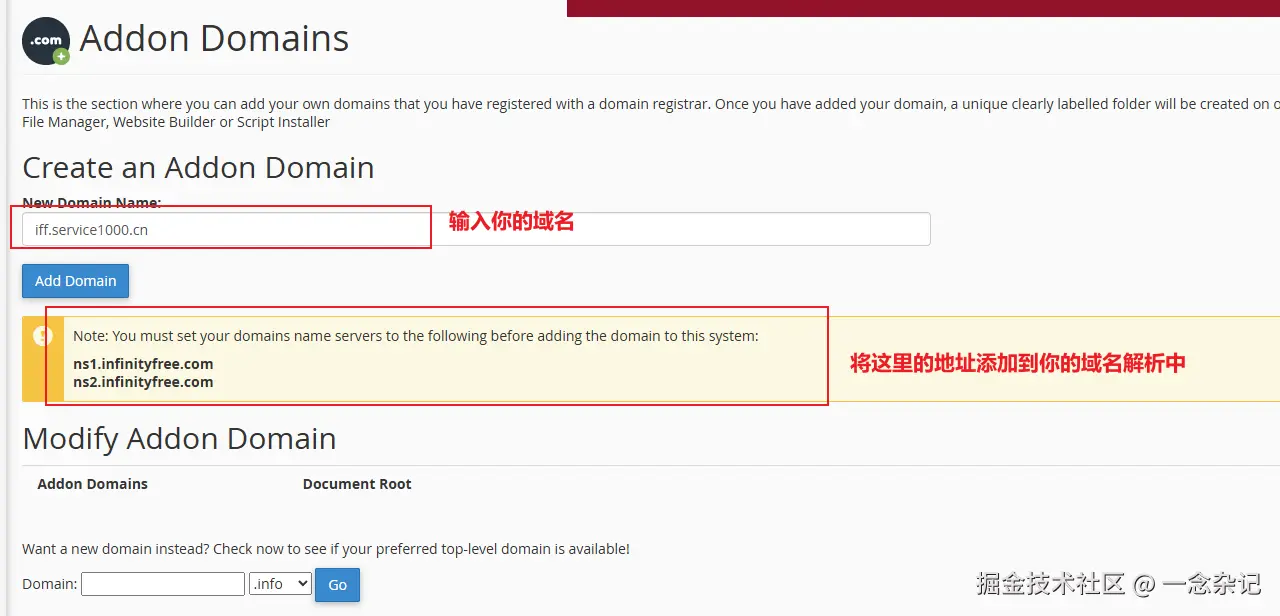Viewport: 1280px width, 616px height.
Task: Open the .info top-level domain dropdown
Action: click(280, 584)
